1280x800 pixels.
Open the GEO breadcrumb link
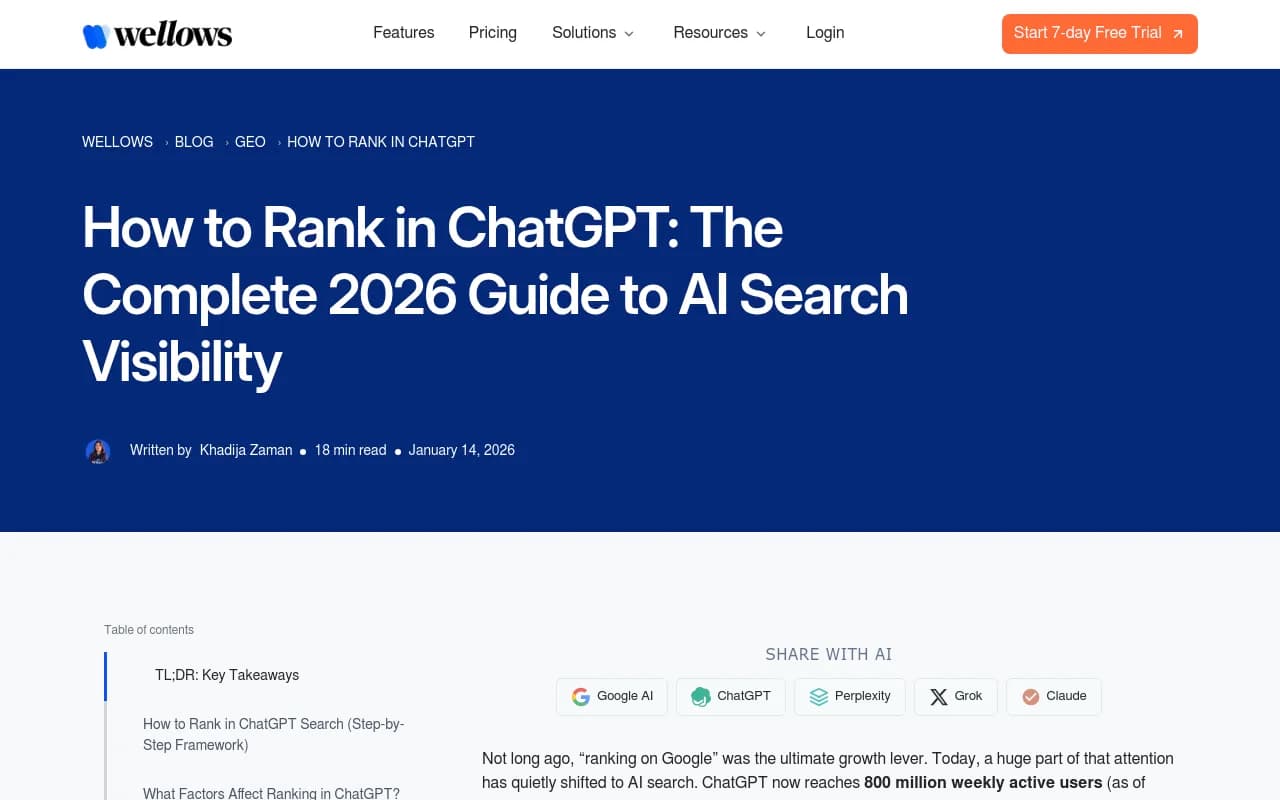[x=250, y=141]
